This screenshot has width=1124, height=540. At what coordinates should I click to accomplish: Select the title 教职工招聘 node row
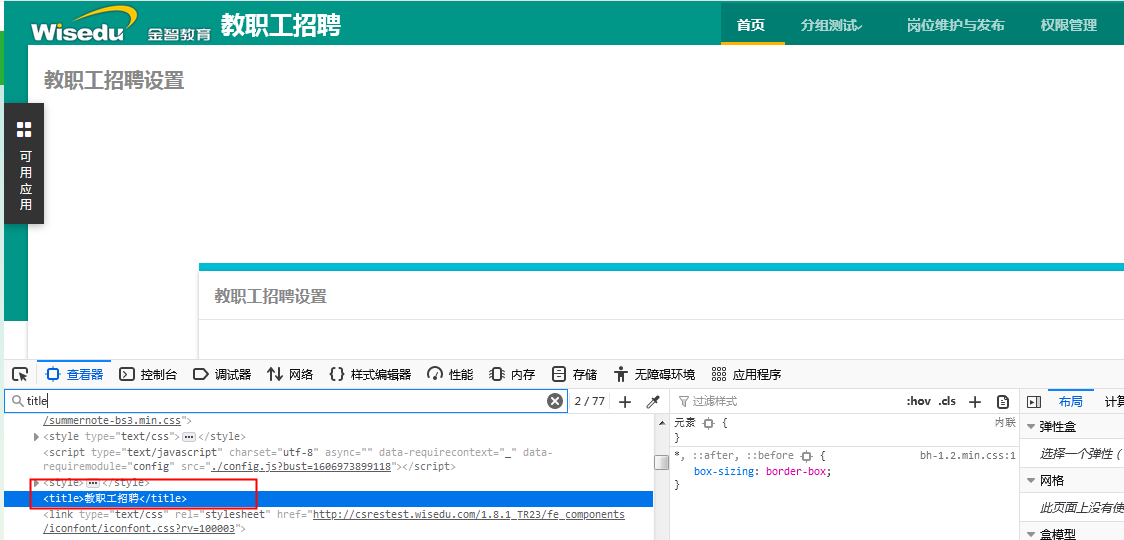pyautogui.click(x=328, y=498)
